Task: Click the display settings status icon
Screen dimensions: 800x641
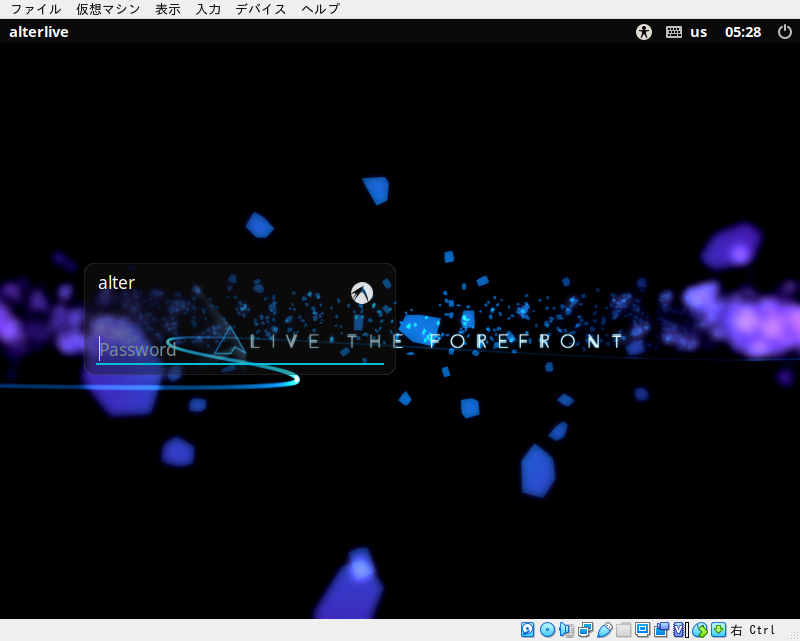Action: [642, 630]
